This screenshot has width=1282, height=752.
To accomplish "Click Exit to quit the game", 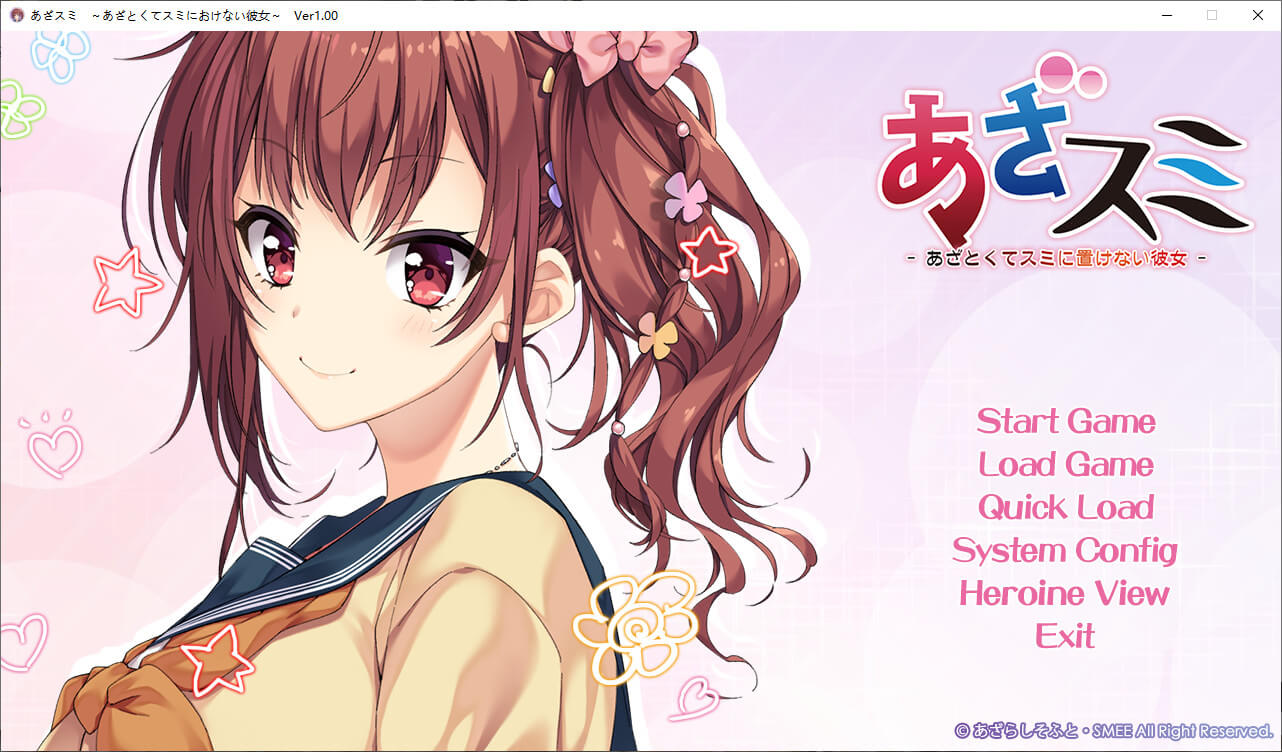I will [1065, 636].
